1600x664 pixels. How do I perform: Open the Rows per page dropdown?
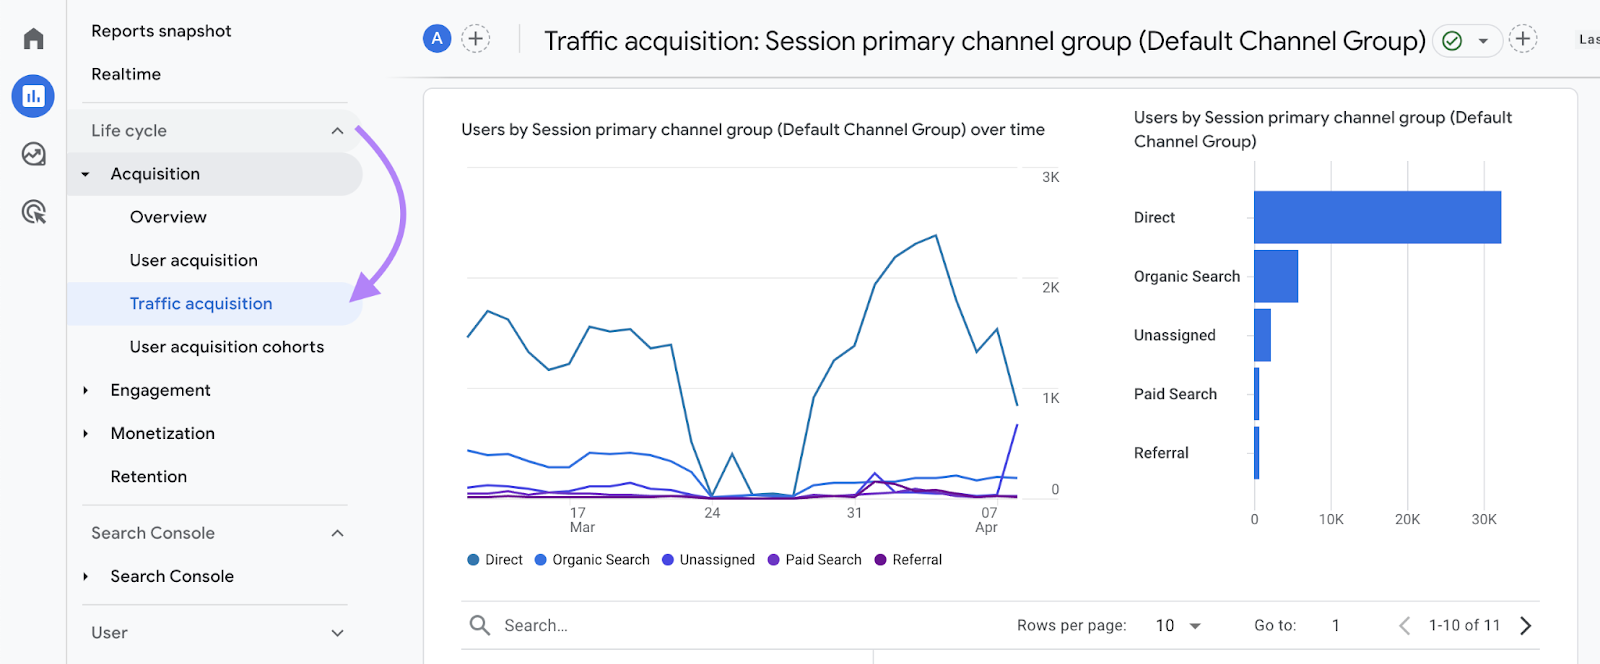click(x=1180, y=624)
